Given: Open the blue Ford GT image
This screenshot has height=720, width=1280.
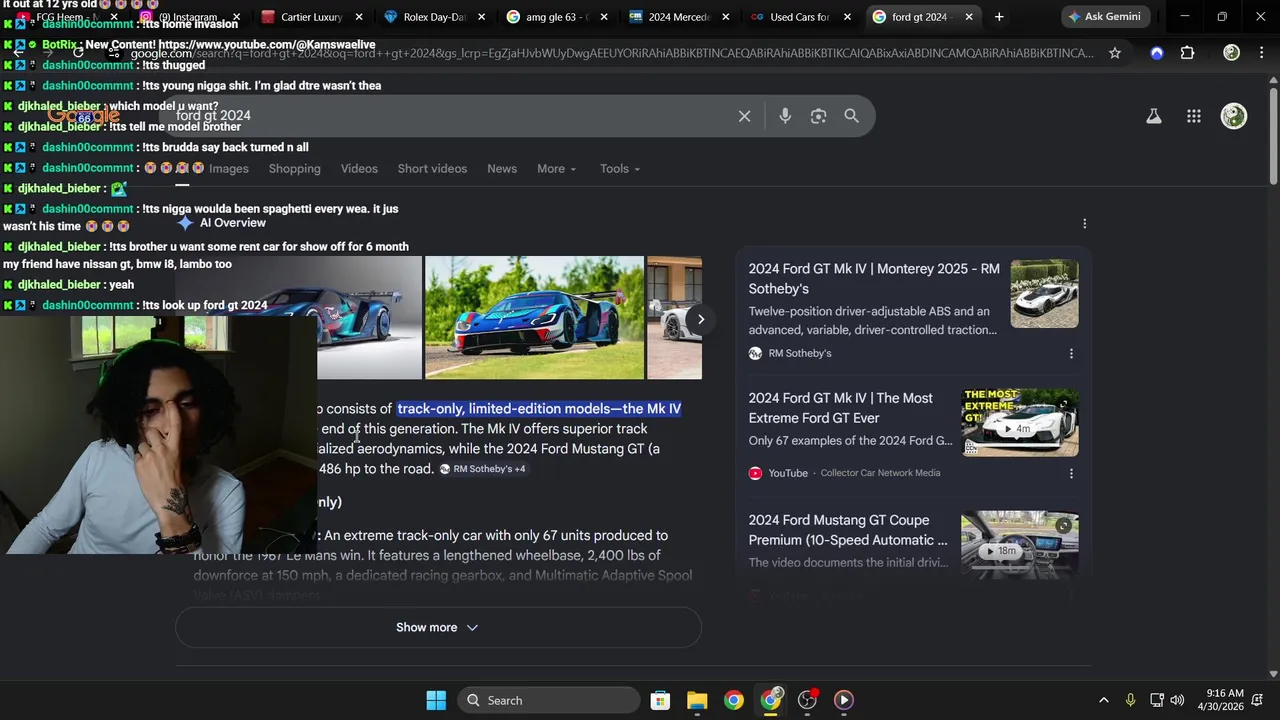Looking at the screenshot, I should [534, 318].
